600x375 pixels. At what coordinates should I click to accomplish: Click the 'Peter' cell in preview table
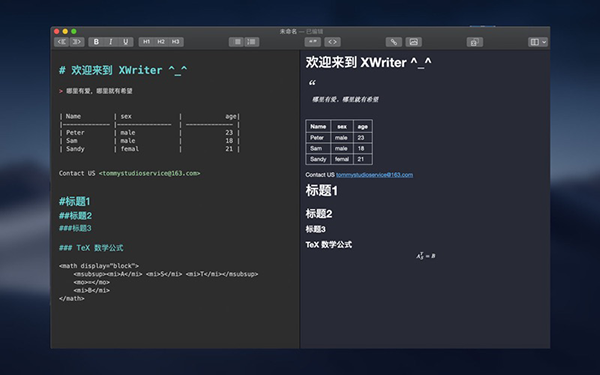tap(318, 138)
